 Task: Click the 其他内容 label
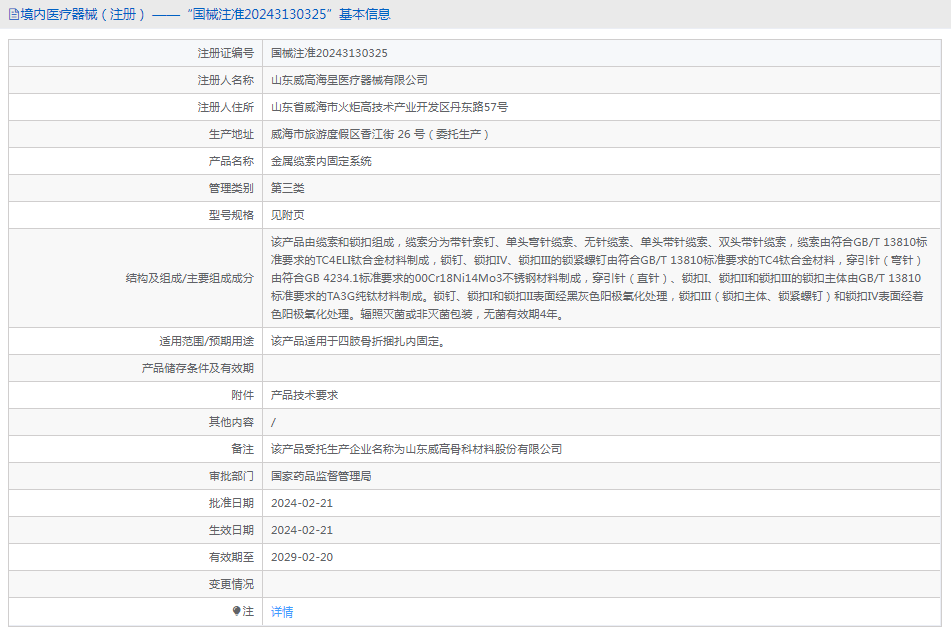pyautogui.click(x=231, y=422)
